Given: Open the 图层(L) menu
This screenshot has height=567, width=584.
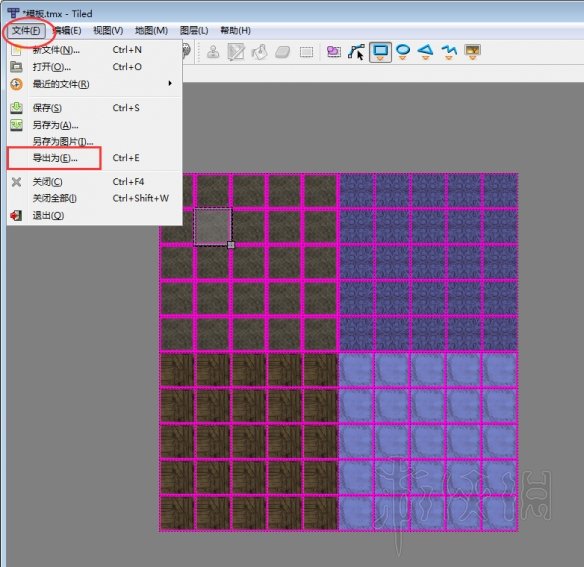Looking at the screenshot, I should [194, 31].
